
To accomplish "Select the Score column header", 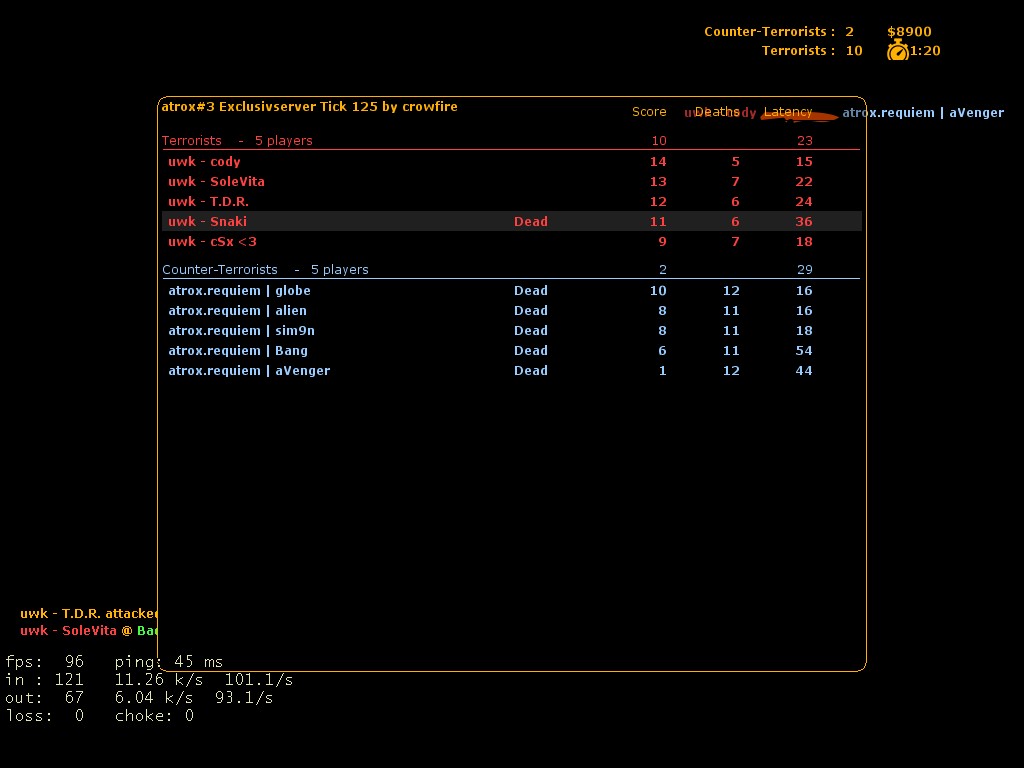I will [649, 112].
